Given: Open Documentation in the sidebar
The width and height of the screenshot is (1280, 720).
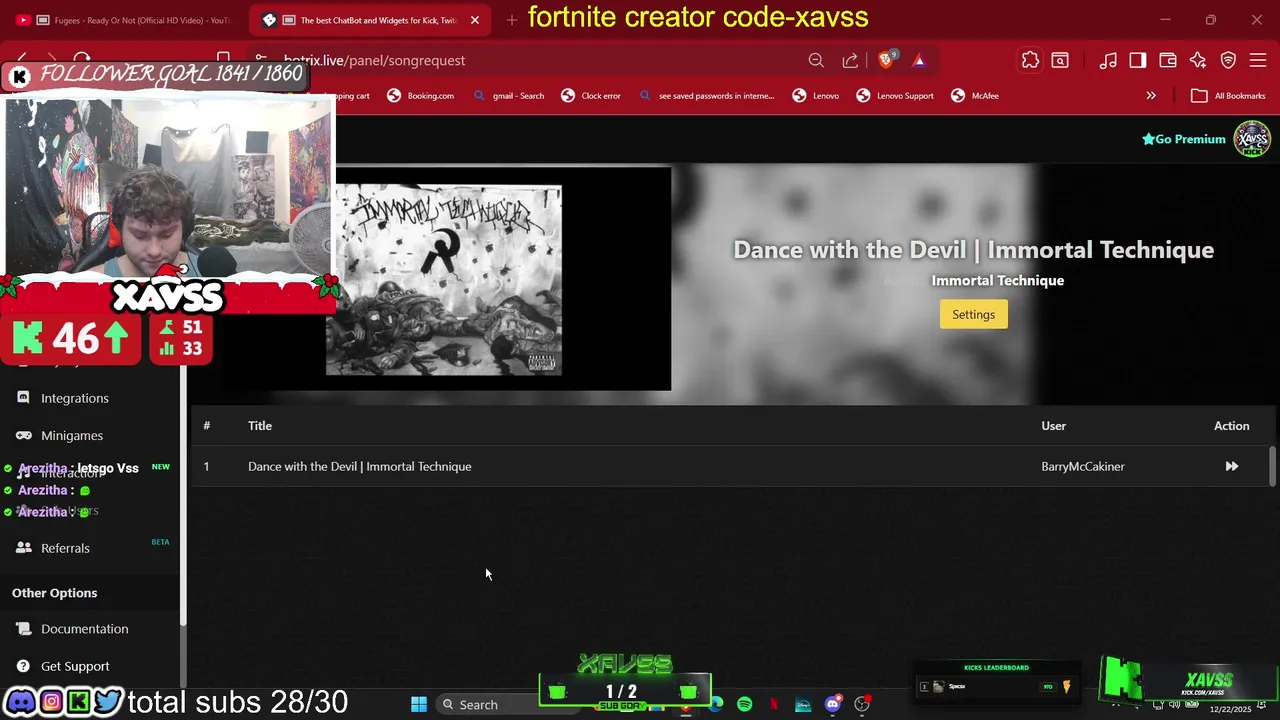Looking at the screenshot, I should click(x=85, y=629).
